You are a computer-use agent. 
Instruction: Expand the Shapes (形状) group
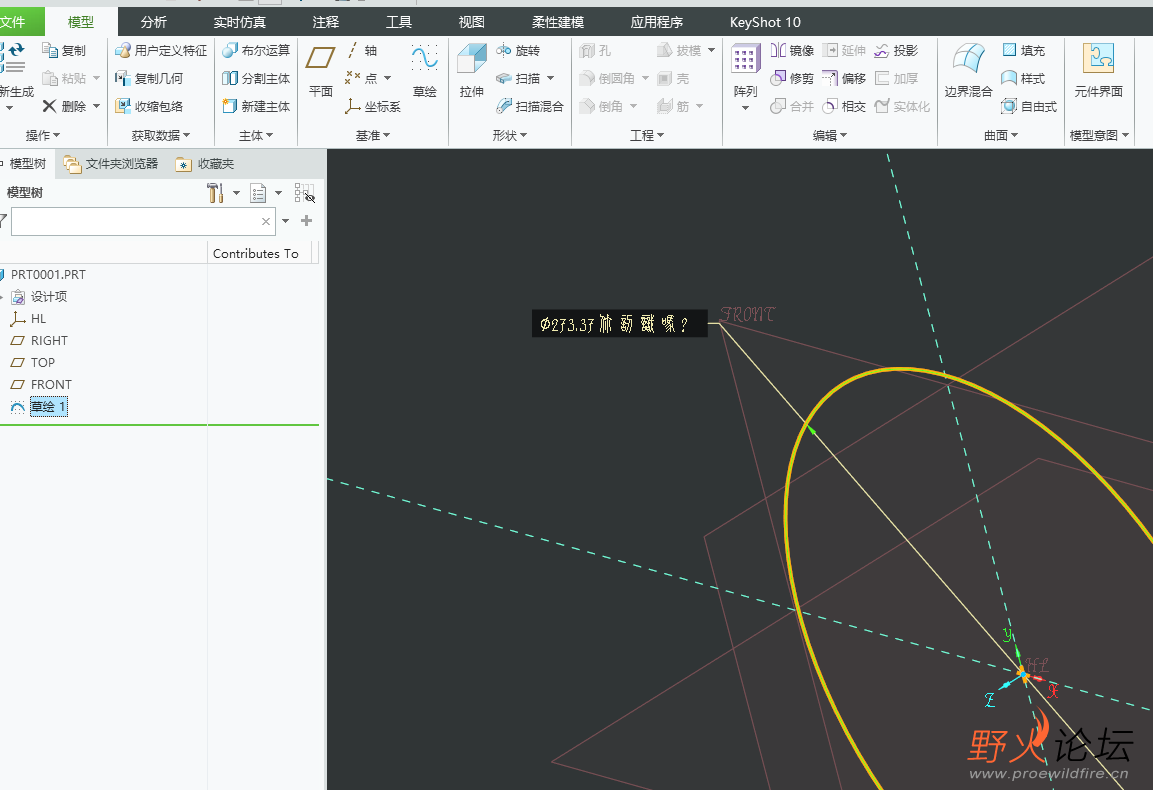(x=510, y=135)
